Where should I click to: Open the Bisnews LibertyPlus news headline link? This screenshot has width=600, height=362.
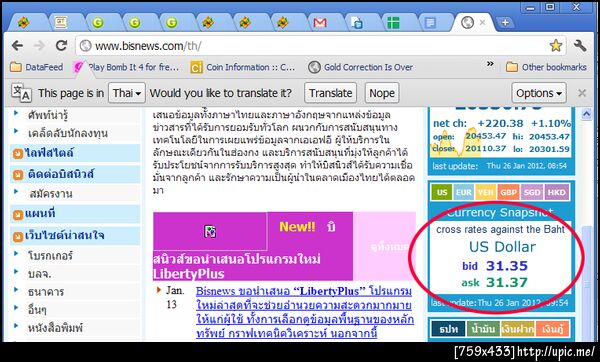305,312
